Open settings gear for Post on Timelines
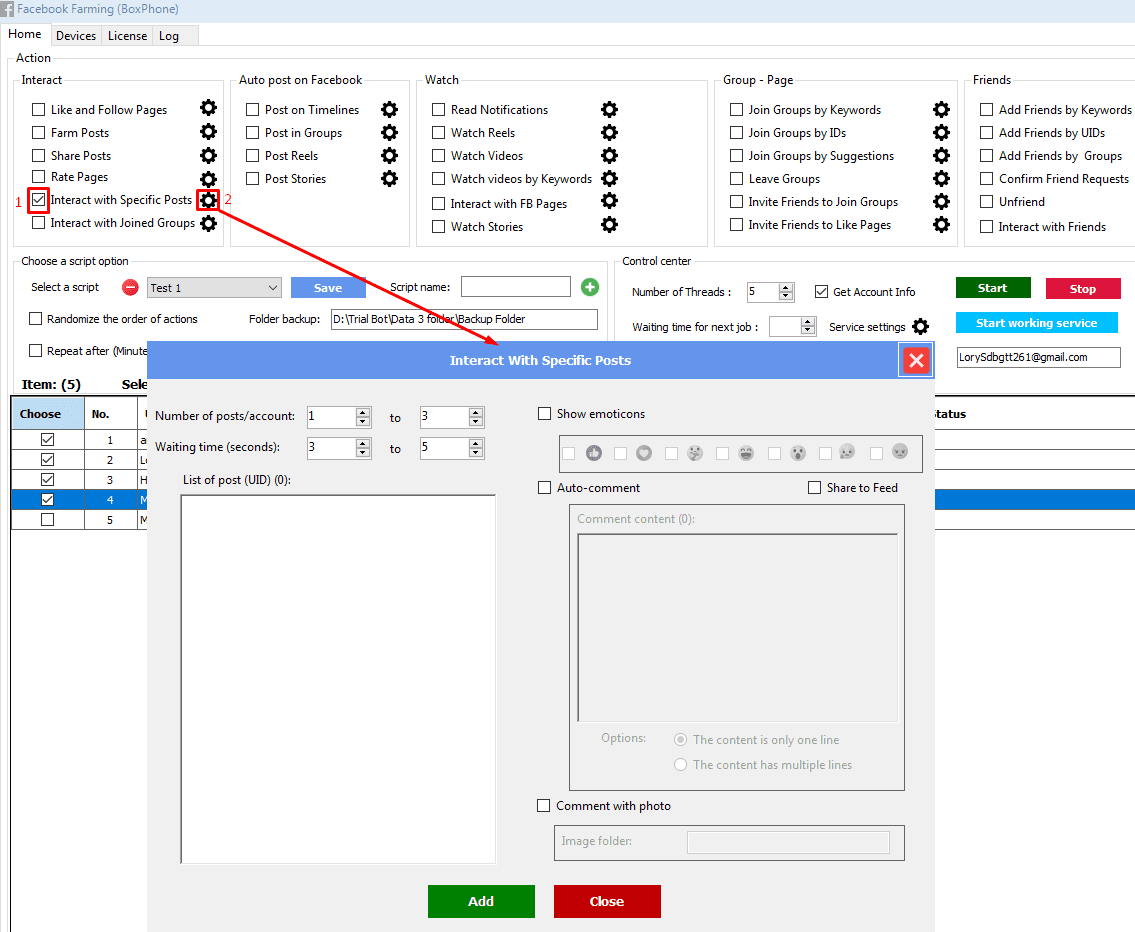1135x932 pixels. click(389, 109)
